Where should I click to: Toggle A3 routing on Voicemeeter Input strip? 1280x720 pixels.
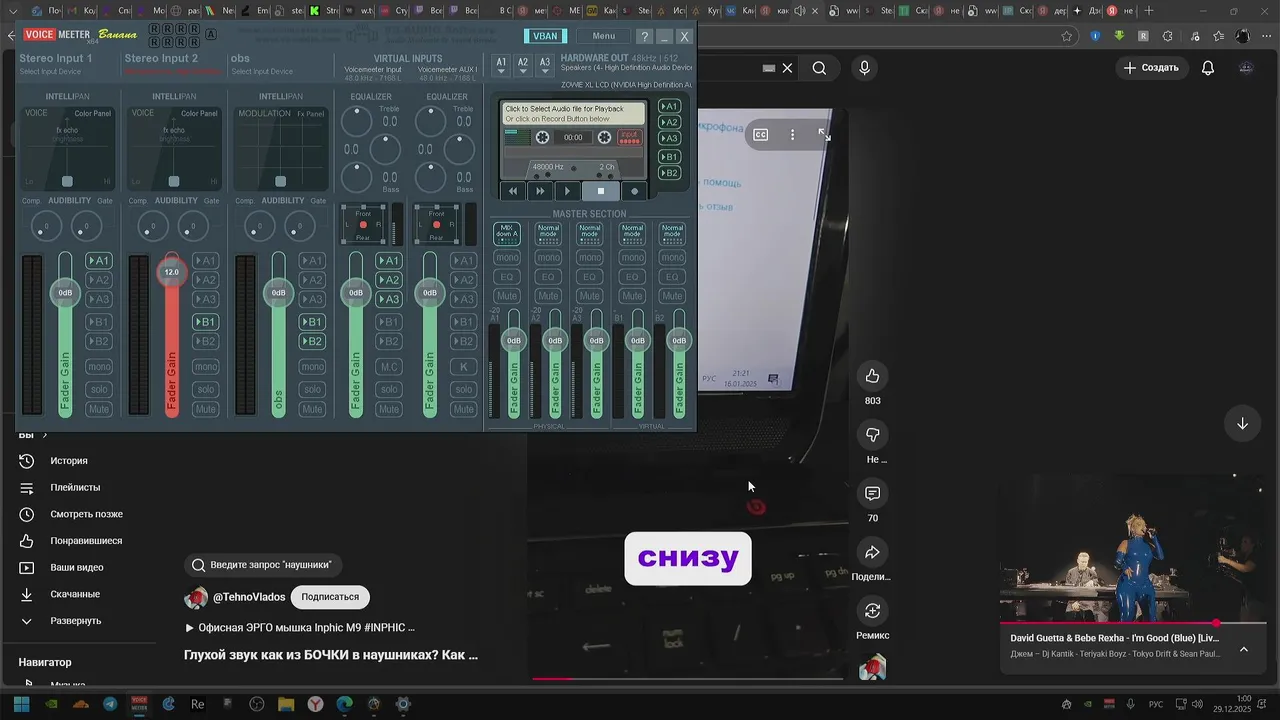point(389,299)
